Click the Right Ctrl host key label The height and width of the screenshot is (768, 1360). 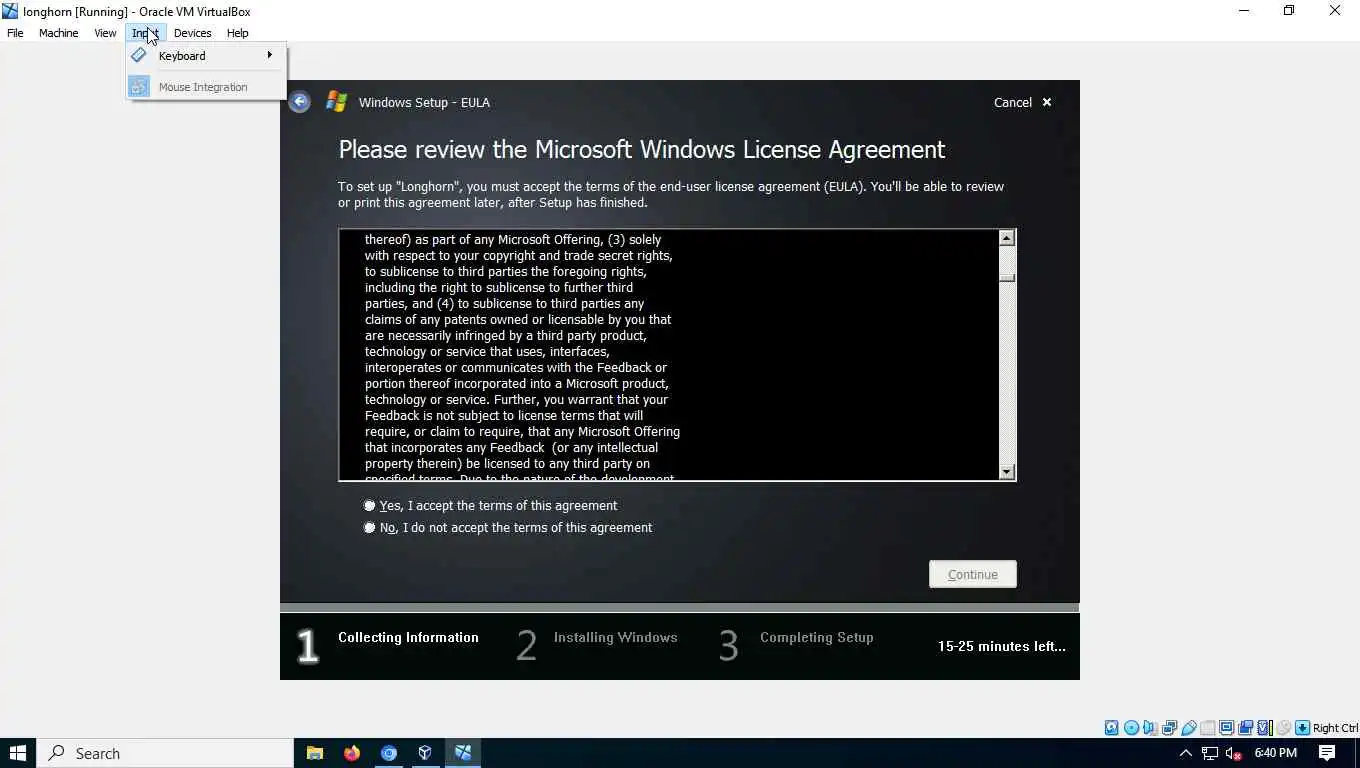[1335, 728]
